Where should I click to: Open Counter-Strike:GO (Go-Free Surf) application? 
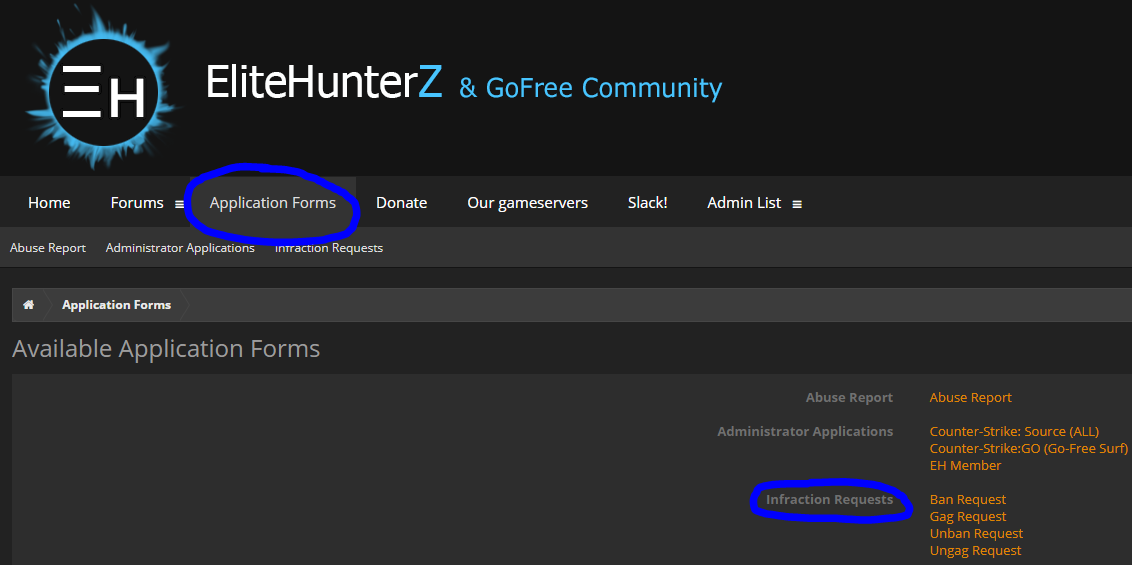pyautogui.click(x=1029, y=448)
